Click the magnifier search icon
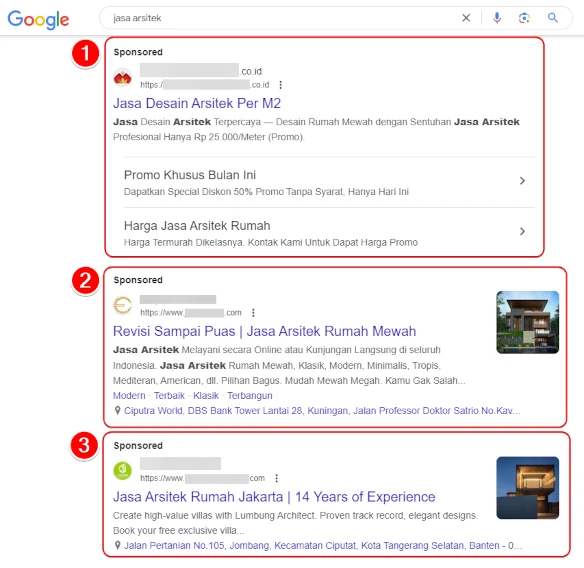 pyautogui.click(x=553, y=18)
